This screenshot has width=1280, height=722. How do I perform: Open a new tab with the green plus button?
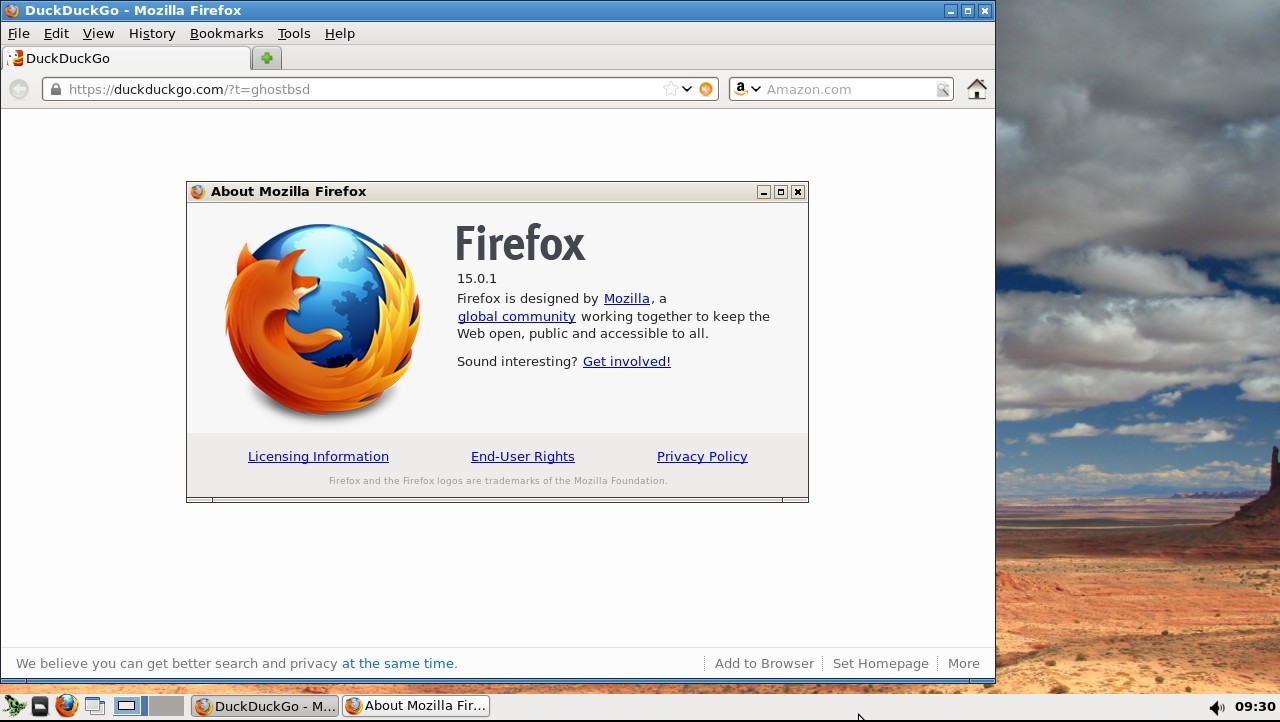(x=266, y=58)
